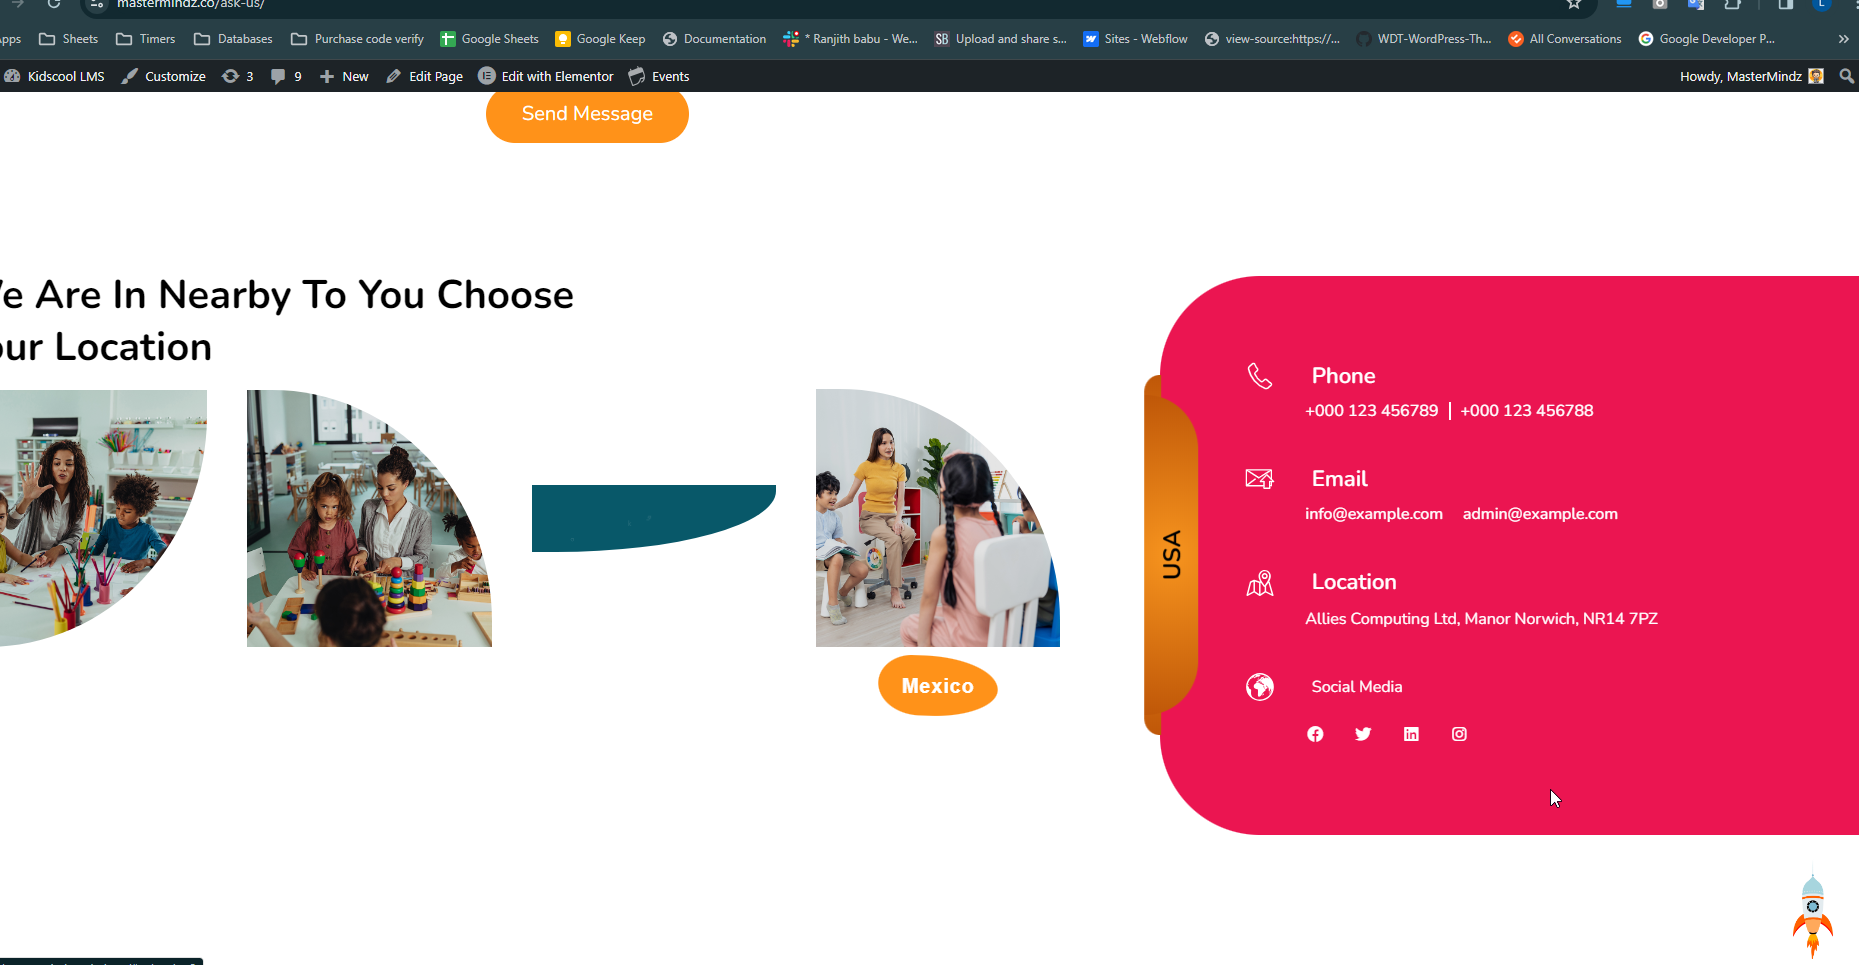Click the LinkedIn social icon

[1411, 734]
